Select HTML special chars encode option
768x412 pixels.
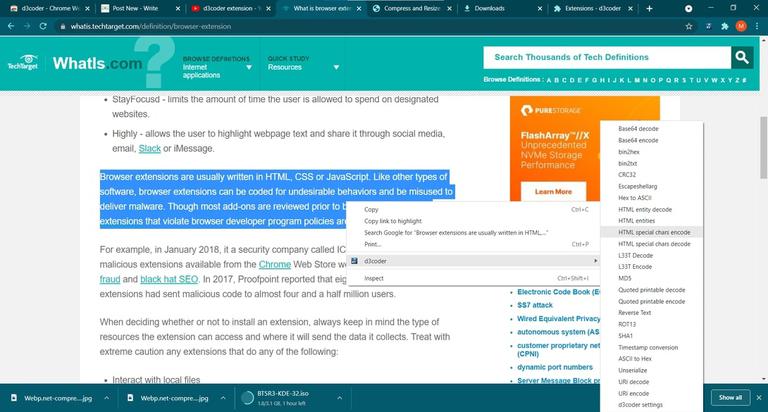[651, 233]
